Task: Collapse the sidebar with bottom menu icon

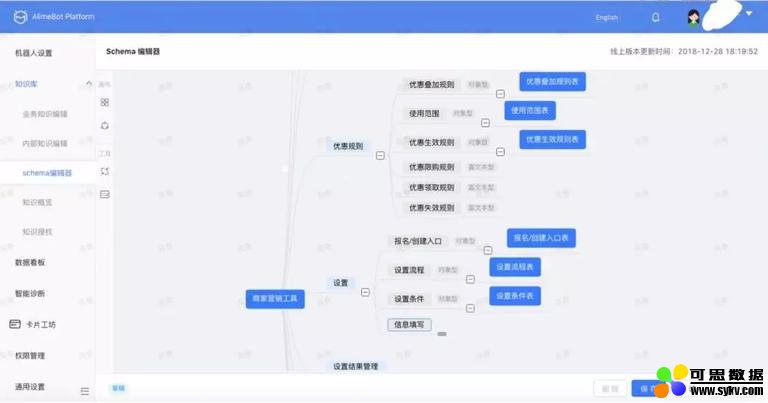Action: (85, 390)
